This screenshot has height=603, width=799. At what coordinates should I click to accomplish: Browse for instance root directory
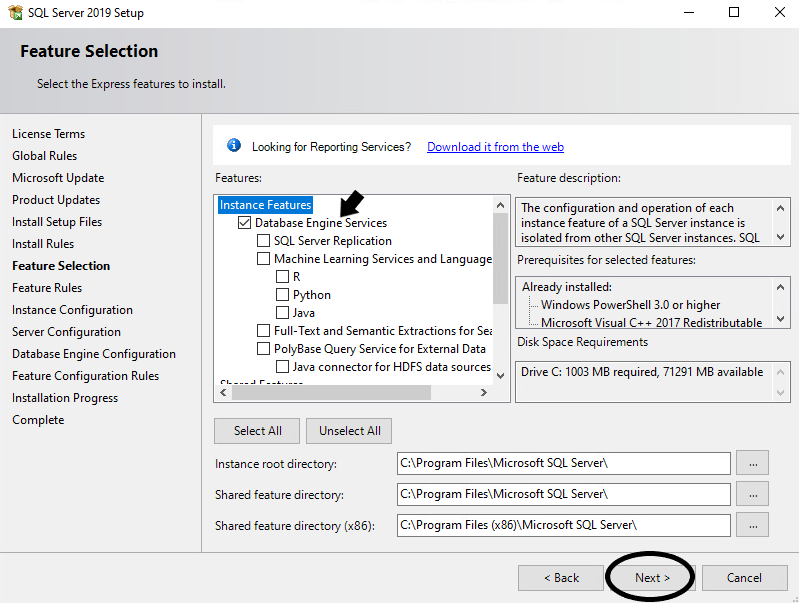tap(753, 463)
